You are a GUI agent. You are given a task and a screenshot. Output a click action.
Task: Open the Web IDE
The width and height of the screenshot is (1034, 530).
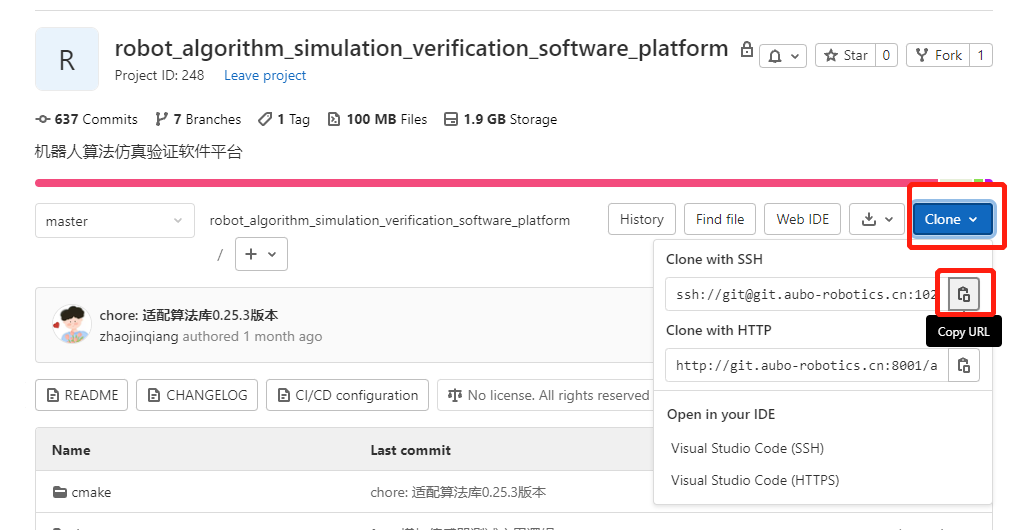pos(803,220)
